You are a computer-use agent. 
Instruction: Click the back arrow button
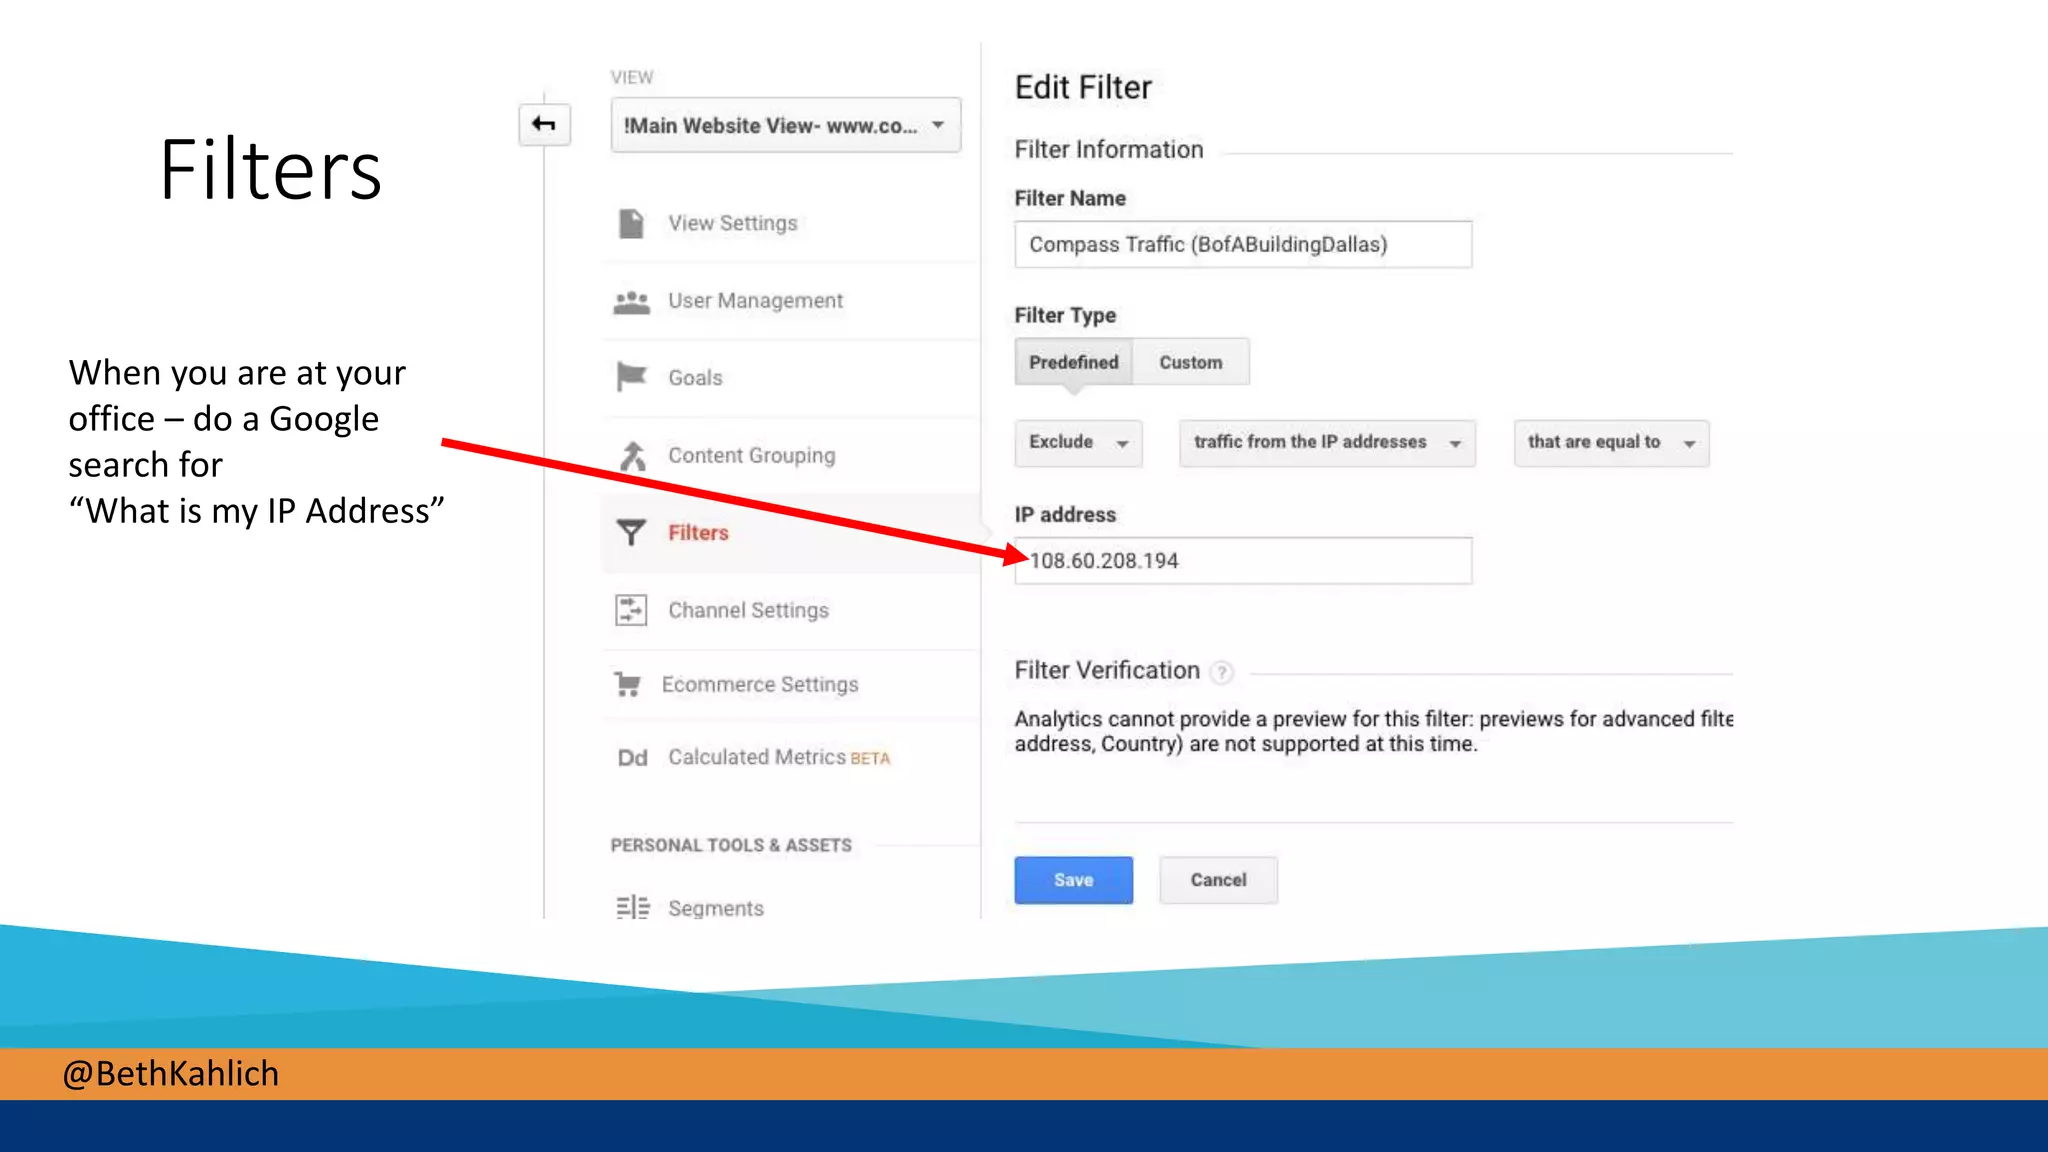[x=544, y=124]
